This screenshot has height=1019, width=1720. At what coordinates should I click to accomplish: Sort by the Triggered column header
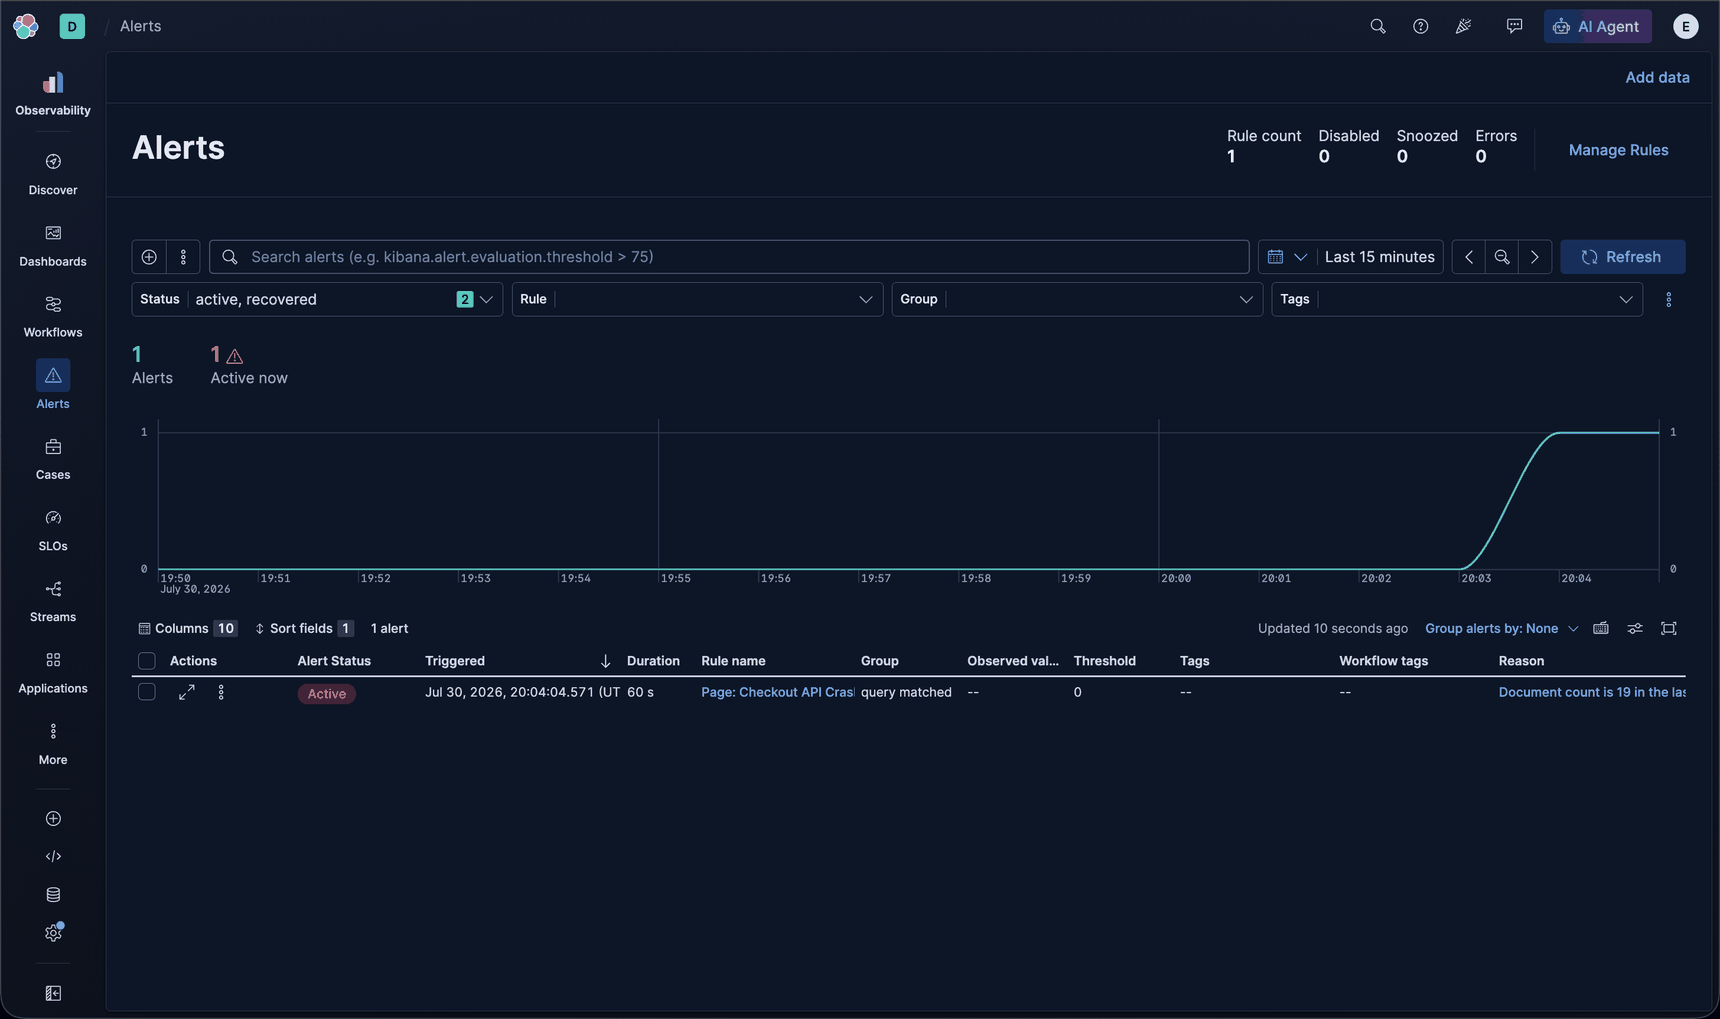pos(455,661)
